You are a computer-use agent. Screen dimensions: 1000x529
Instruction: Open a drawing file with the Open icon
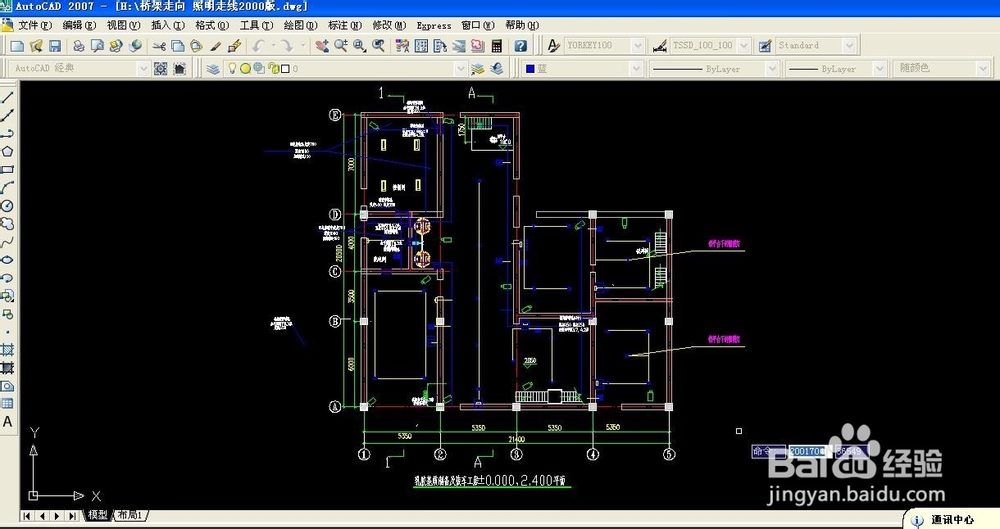(x=36, y=45)
